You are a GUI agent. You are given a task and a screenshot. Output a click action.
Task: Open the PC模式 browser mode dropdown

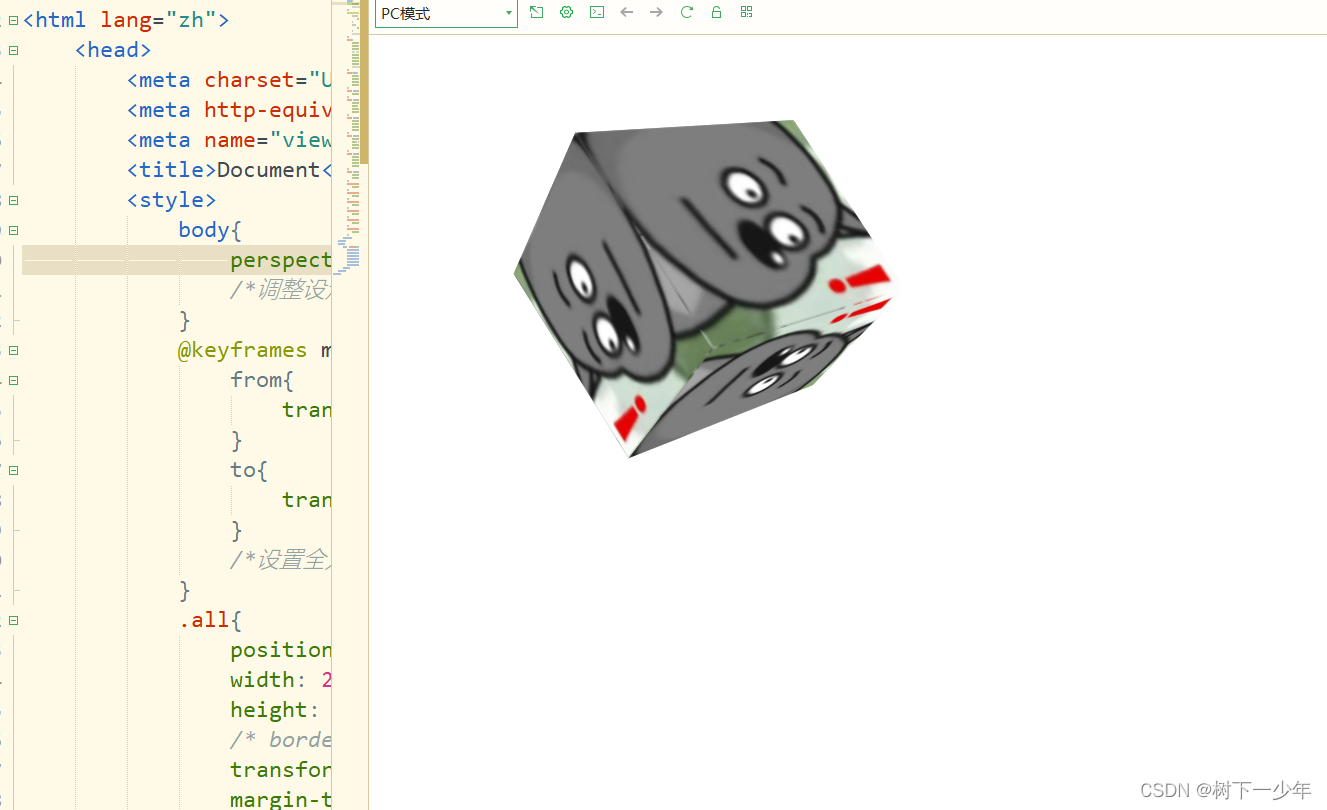[x=446, y=14]
